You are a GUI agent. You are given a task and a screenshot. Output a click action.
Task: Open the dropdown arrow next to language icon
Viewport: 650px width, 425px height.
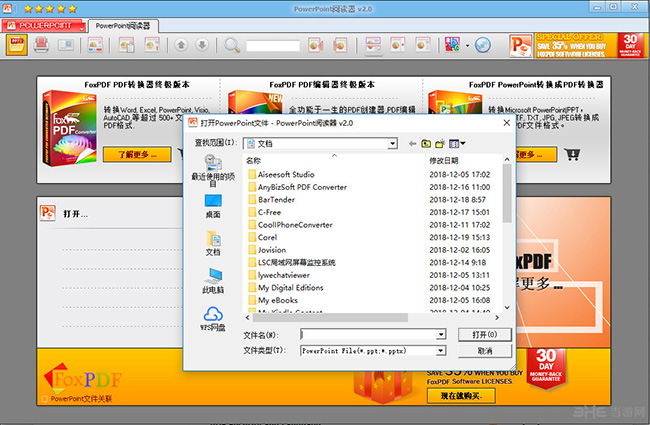[x=467, y=46]
